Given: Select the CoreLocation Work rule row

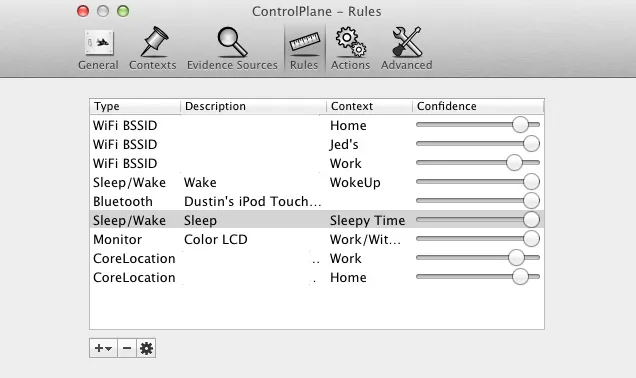Looking at the screenshot, I should [x=317, y=258].
